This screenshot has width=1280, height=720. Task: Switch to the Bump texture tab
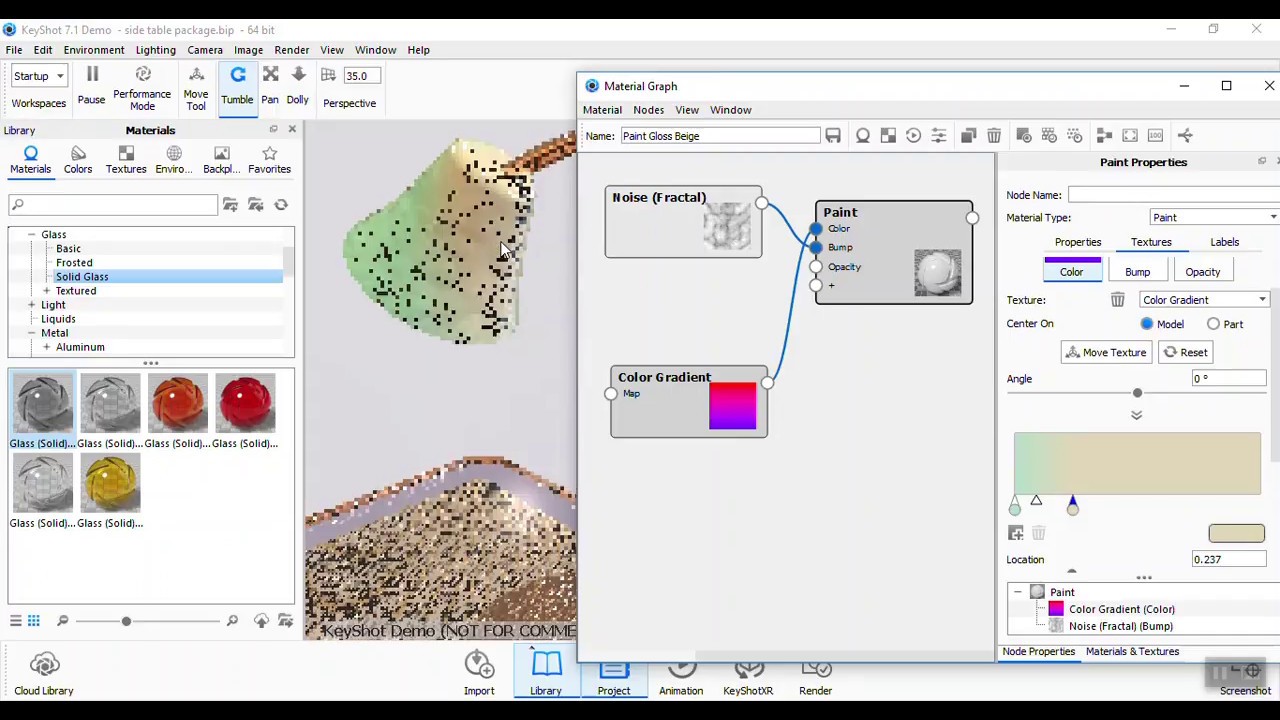1137,272
